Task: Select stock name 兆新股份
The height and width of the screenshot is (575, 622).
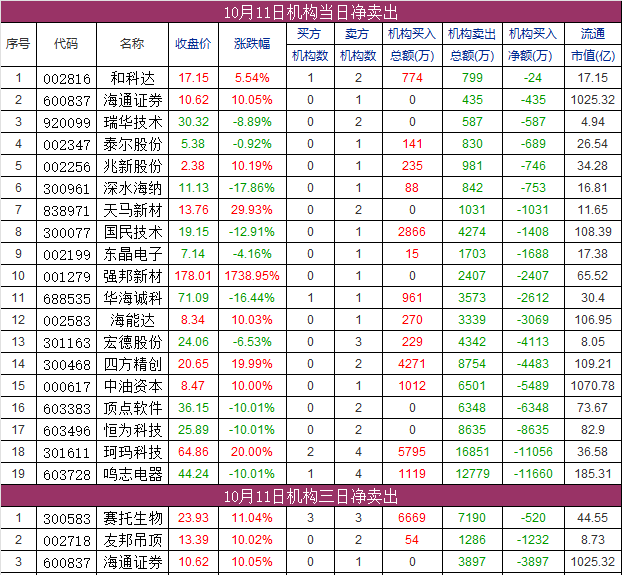Action: [x=132, y=166]
